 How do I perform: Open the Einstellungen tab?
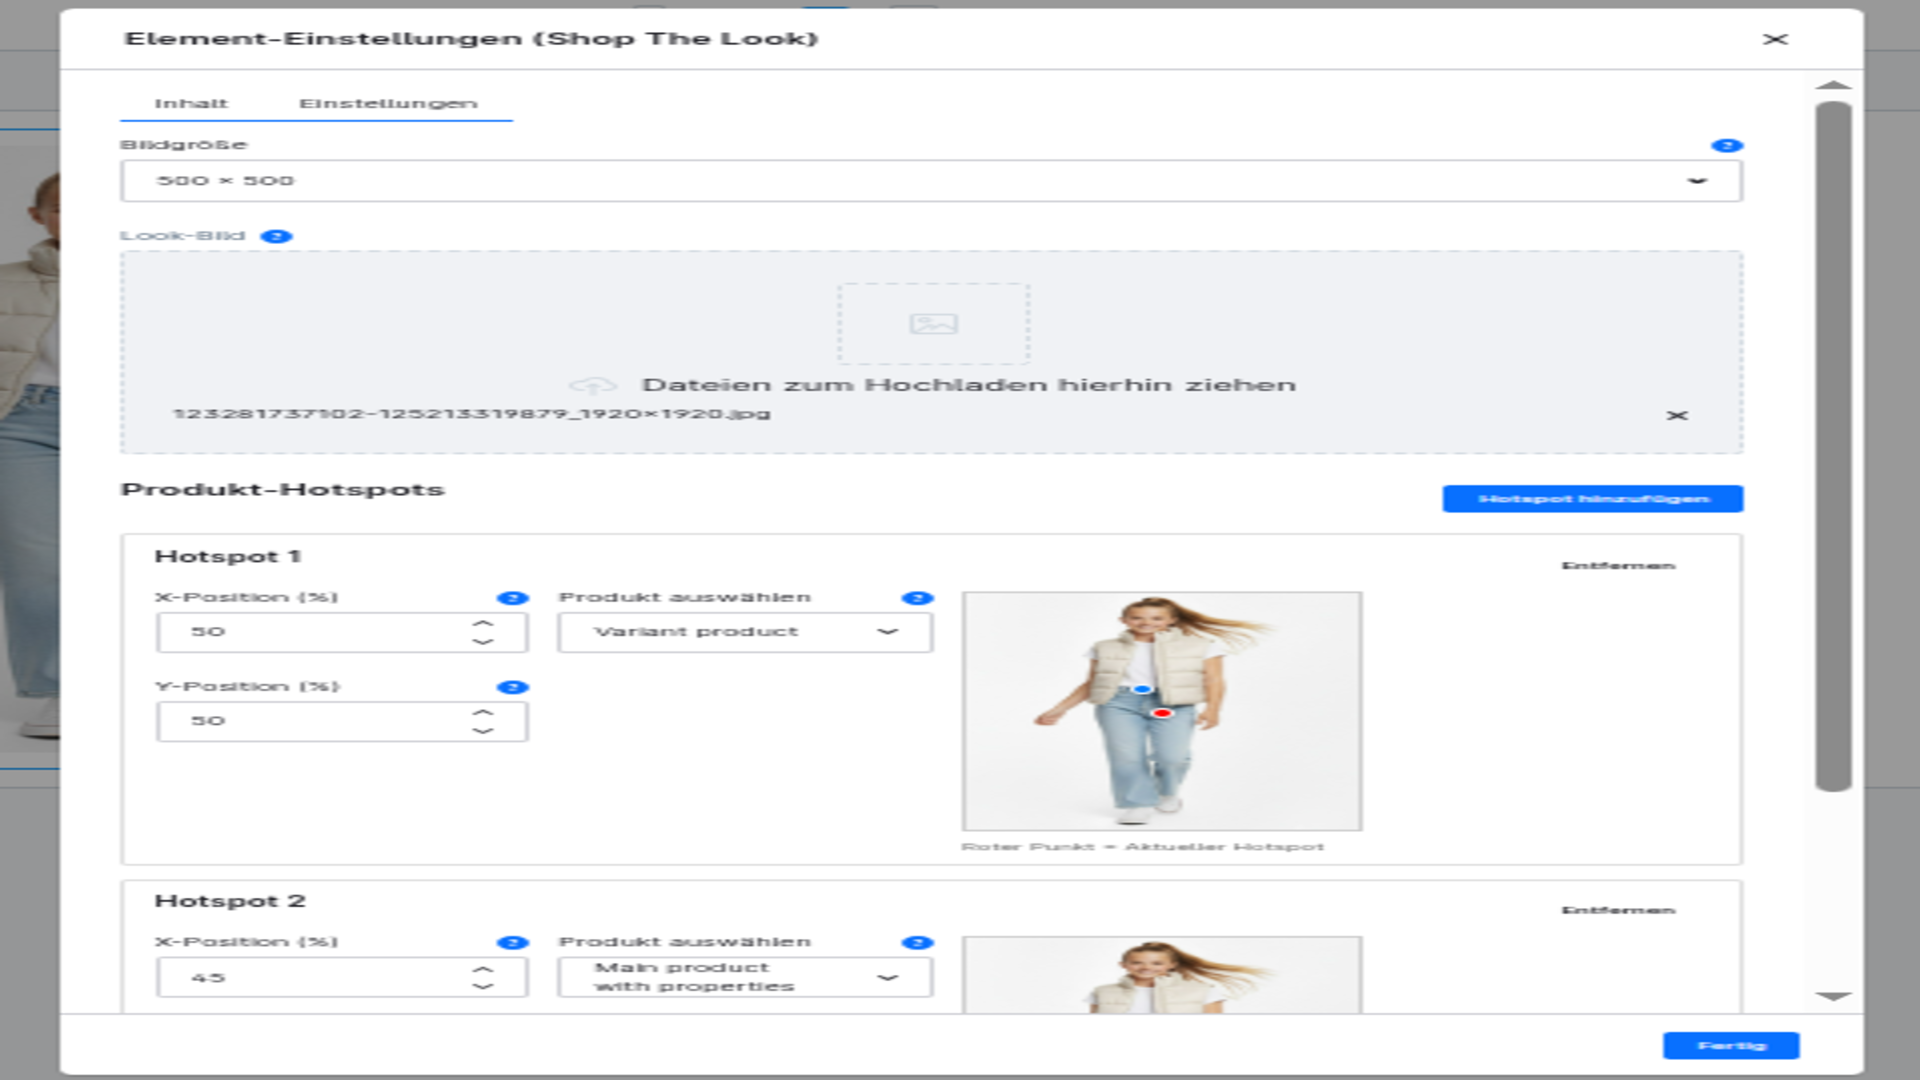(388, 103)
